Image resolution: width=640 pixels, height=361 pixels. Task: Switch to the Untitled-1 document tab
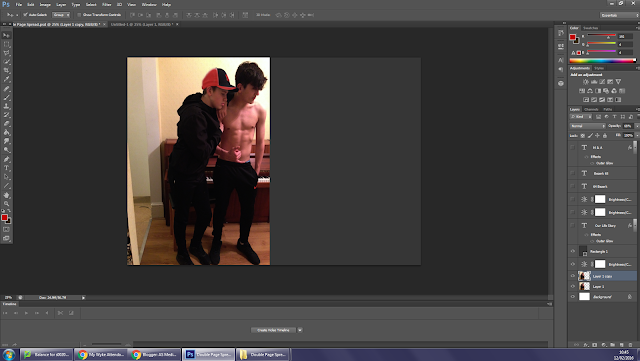(x=142, y=25)
